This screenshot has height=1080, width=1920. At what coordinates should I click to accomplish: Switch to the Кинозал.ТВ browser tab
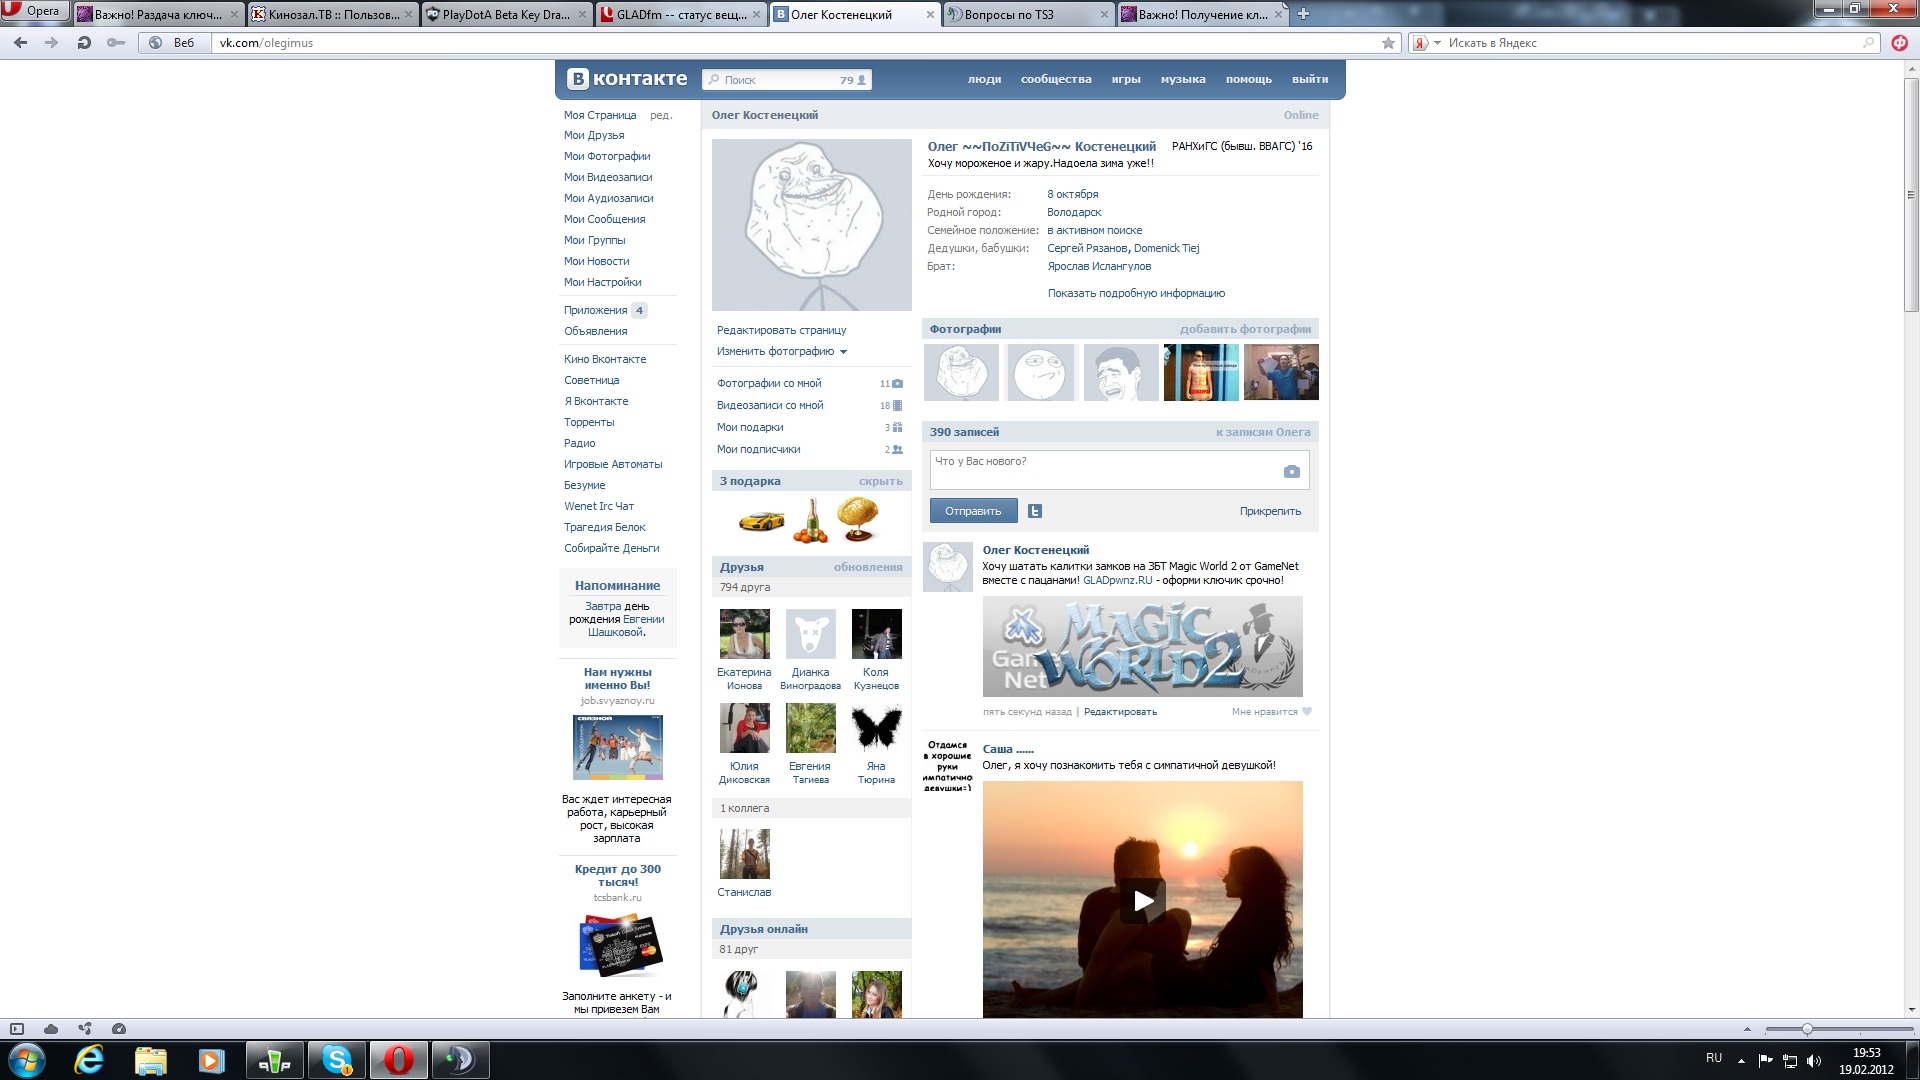[332, 14]
